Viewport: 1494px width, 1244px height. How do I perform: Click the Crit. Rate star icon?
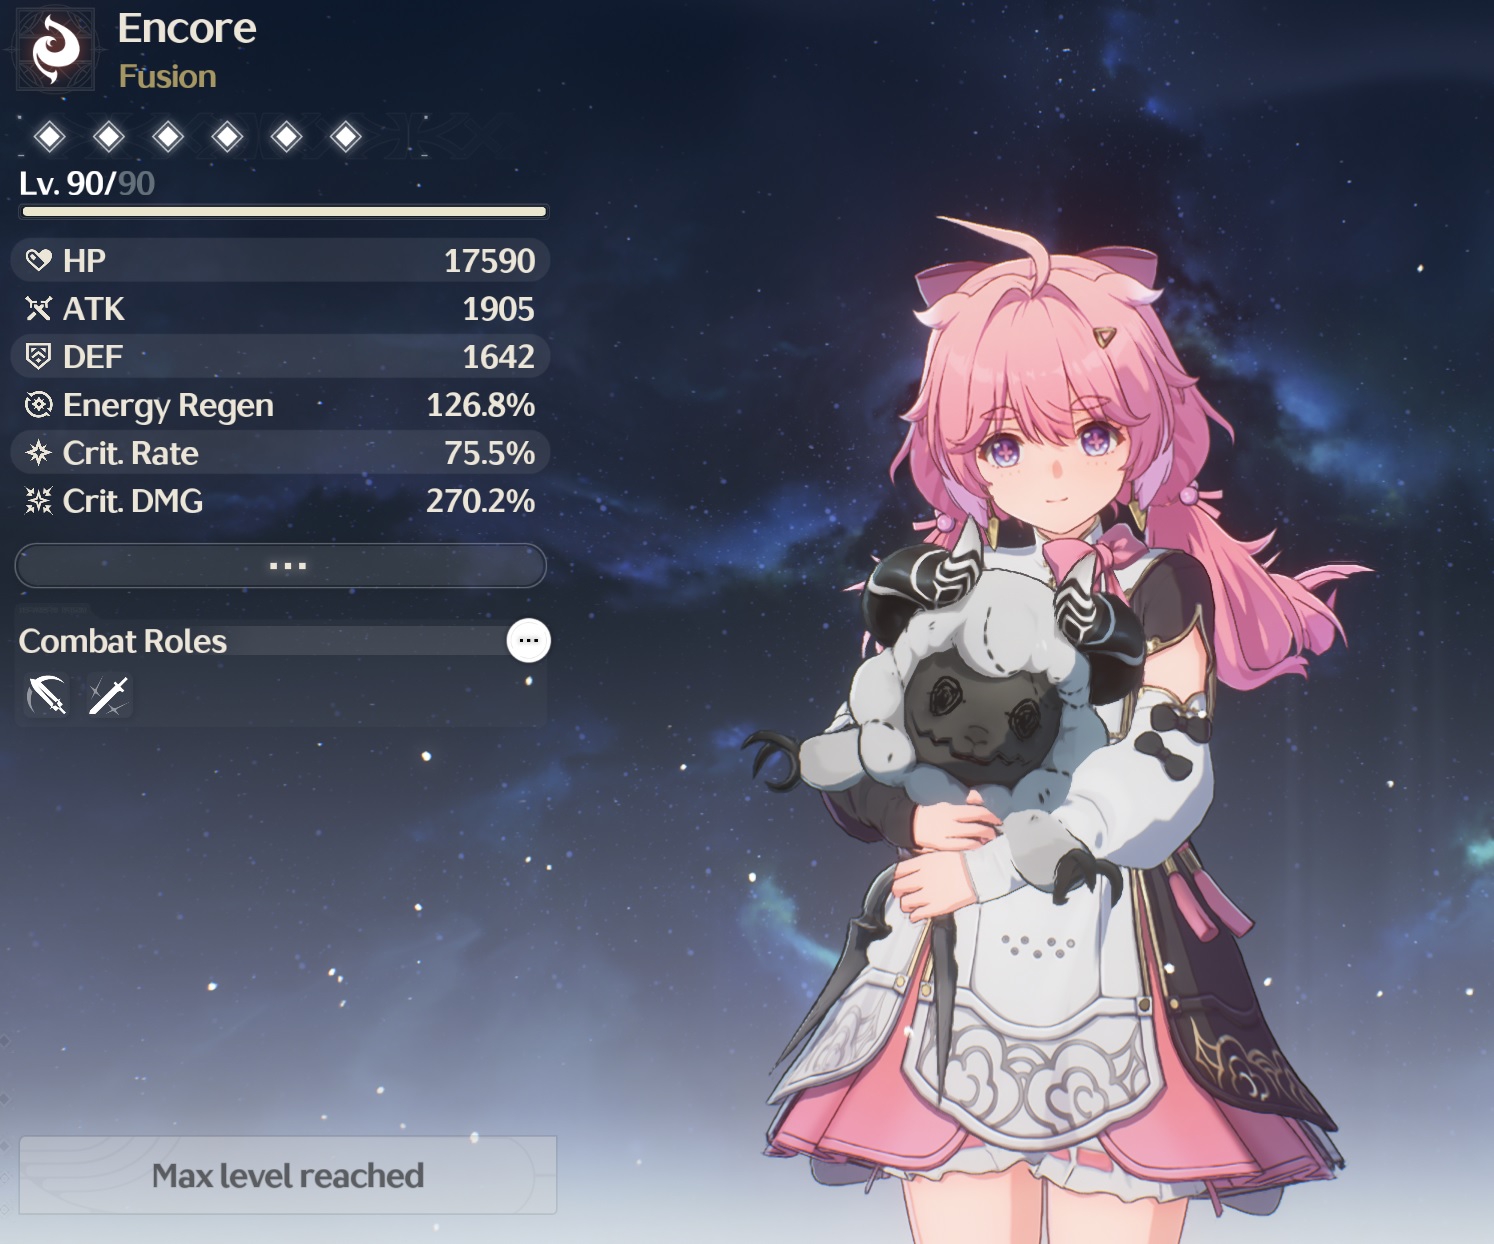[x=38, y=453]
